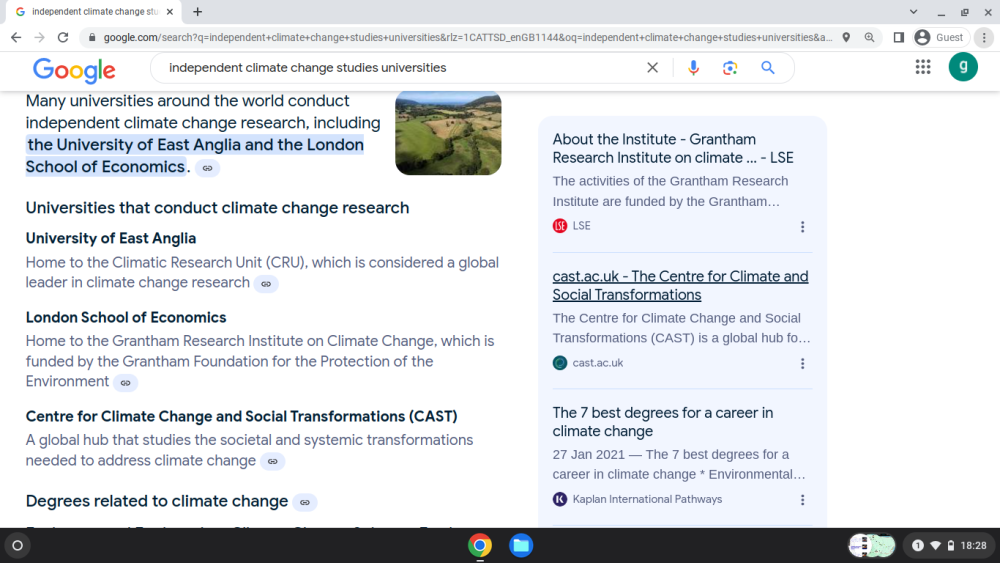Open the Google account avatar
Screen dimensions: 1000x563
(x=963, y=67)
